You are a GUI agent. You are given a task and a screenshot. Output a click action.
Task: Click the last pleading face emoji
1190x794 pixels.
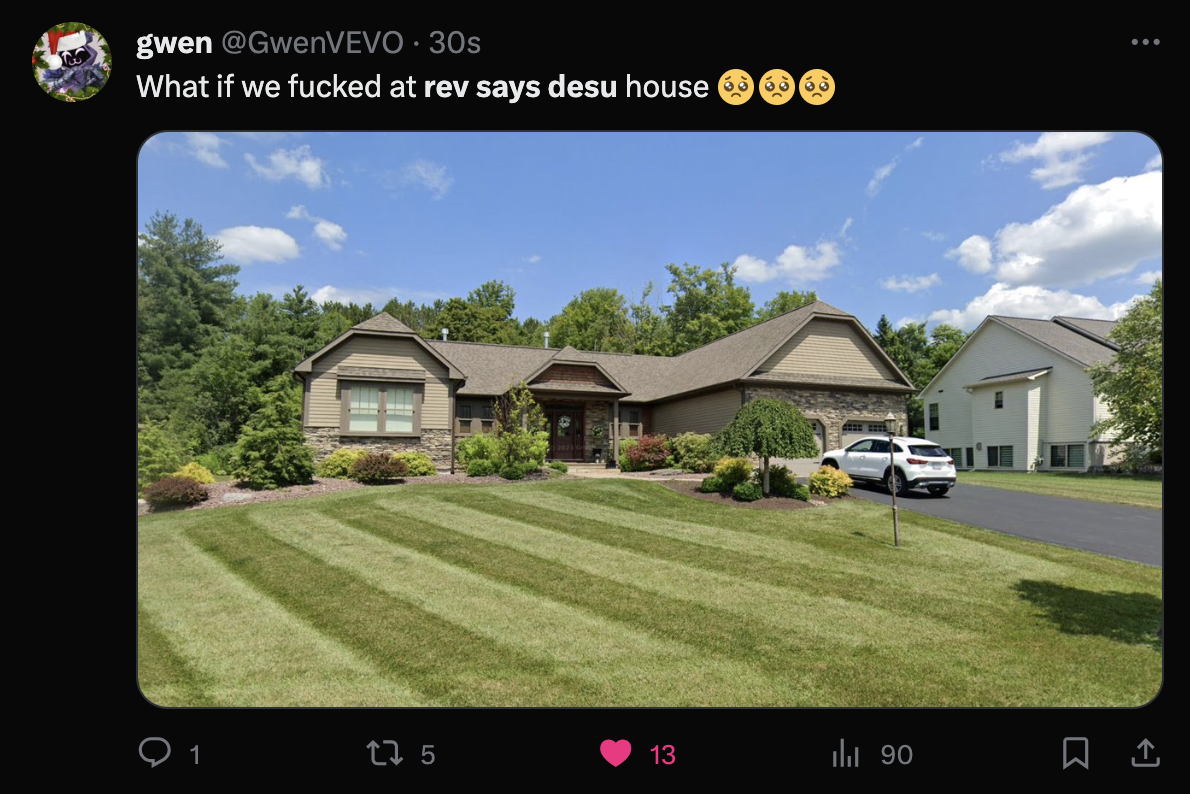(x=817, y=87)
